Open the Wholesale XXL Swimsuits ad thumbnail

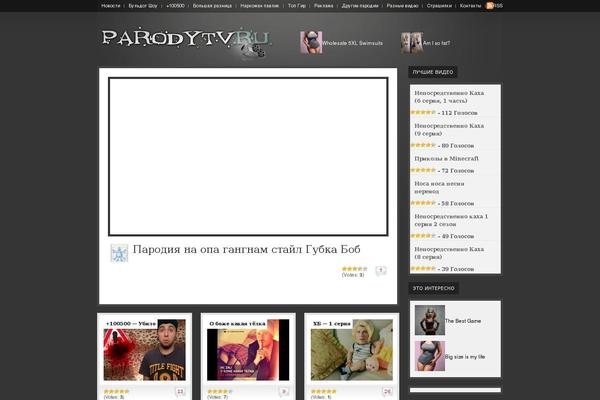tap(311, 42)
